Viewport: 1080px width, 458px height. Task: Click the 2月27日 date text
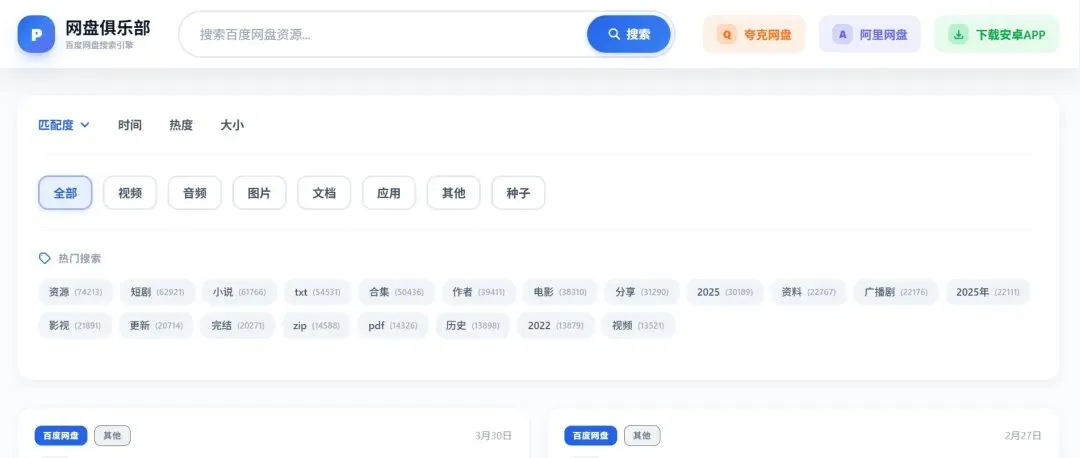pos(1023,435)
